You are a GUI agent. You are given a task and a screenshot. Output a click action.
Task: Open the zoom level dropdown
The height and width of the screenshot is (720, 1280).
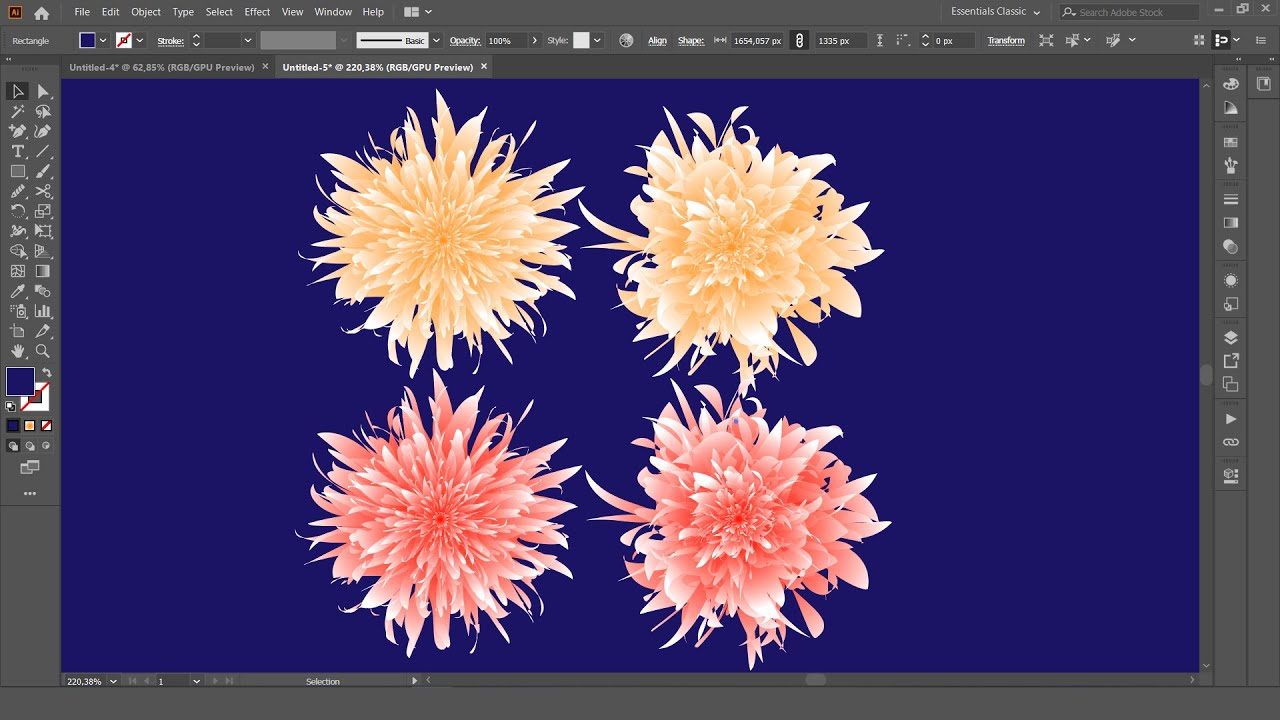point(113,681)
